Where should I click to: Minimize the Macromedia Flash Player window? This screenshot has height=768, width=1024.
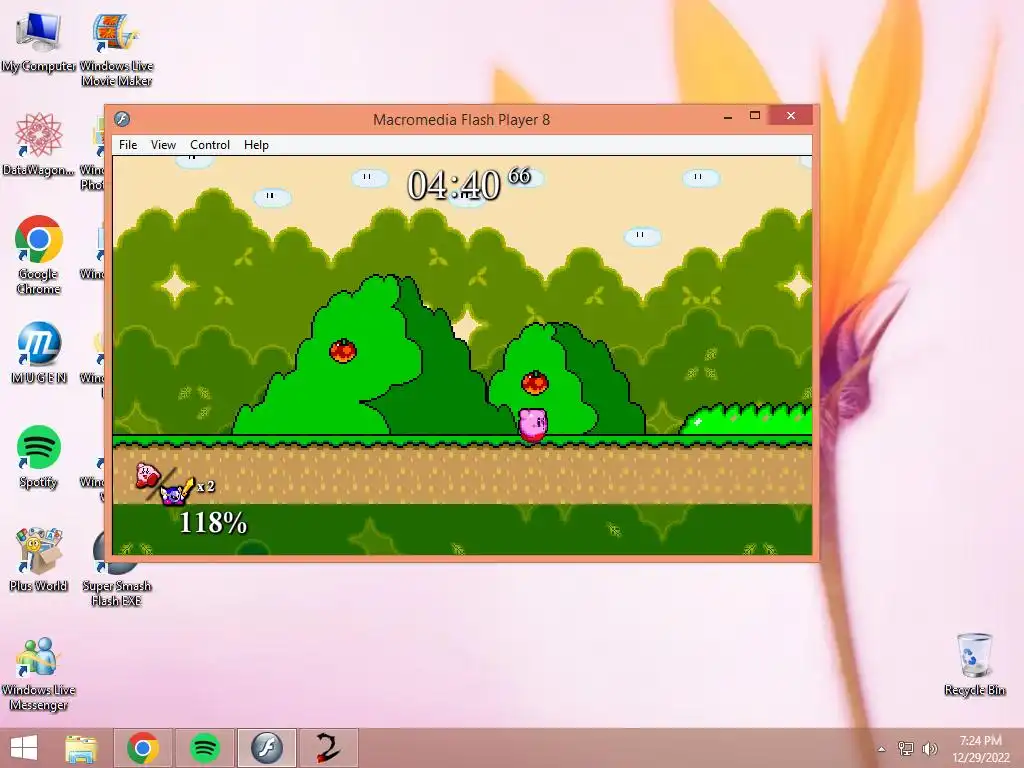[x=728, y=117]
